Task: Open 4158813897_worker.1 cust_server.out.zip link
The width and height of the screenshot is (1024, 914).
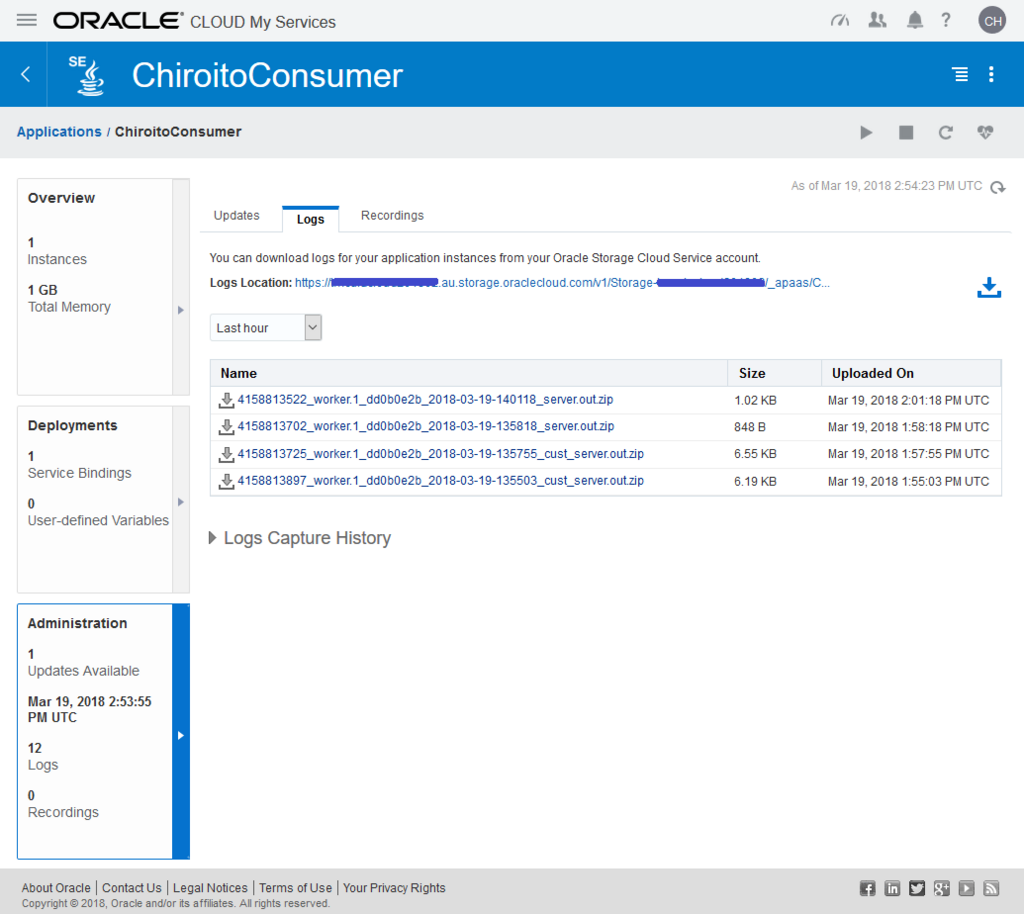Action: [x=440, y=481]
